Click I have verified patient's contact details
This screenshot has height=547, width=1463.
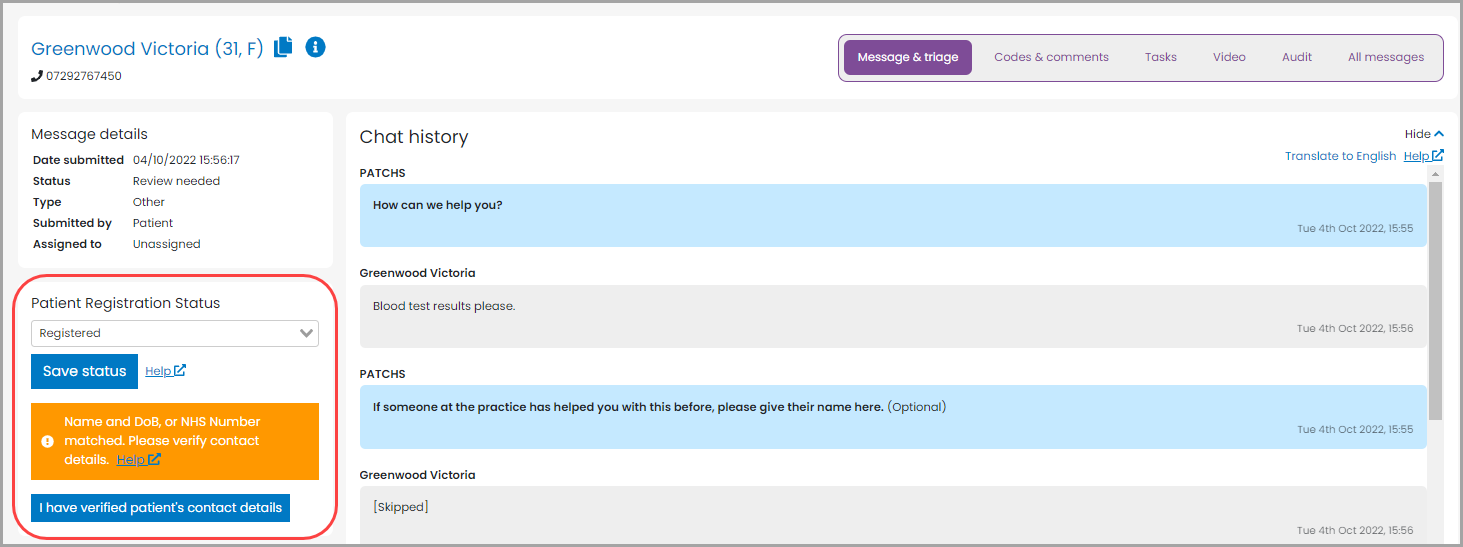click(x=161, y=507)
